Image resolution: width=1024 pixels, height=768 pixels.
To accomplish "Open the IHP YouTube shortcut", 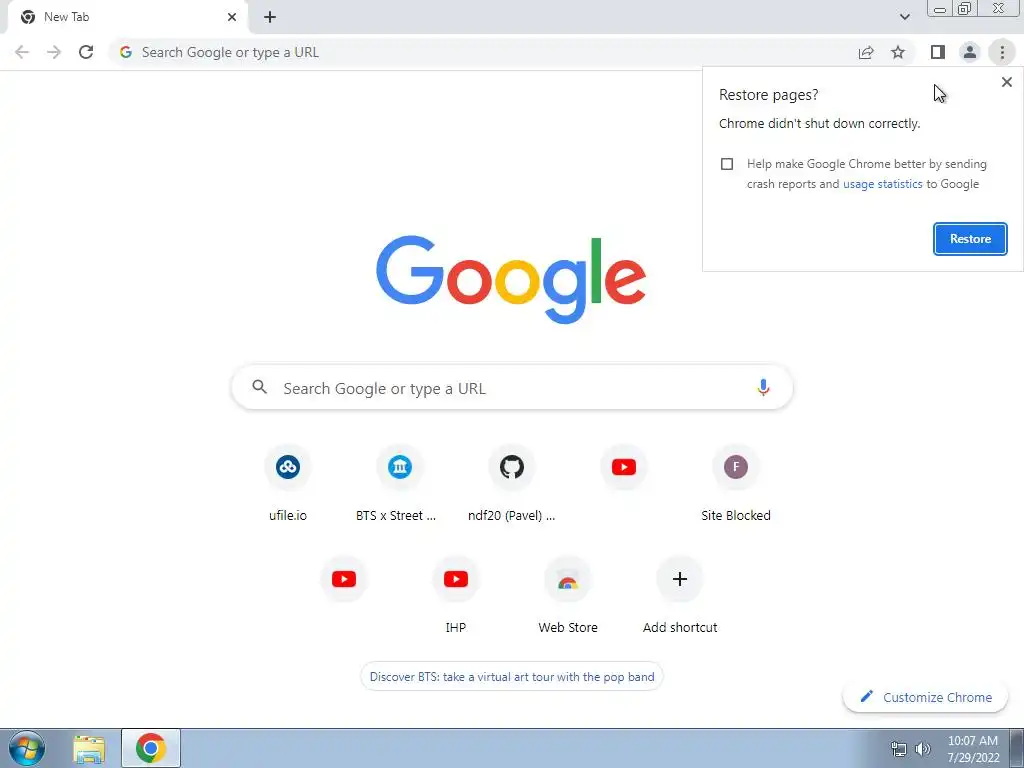I will point(456,596).
